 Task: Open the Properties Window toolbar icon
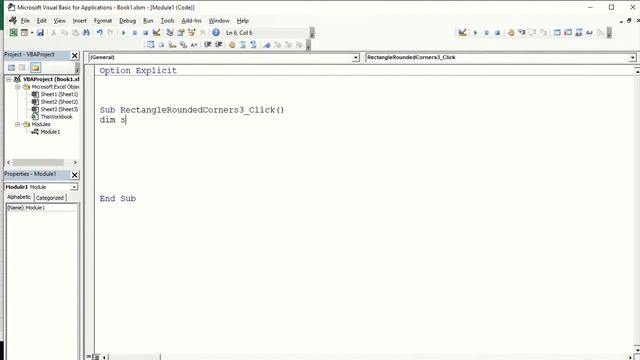click(x=181, y=33)
